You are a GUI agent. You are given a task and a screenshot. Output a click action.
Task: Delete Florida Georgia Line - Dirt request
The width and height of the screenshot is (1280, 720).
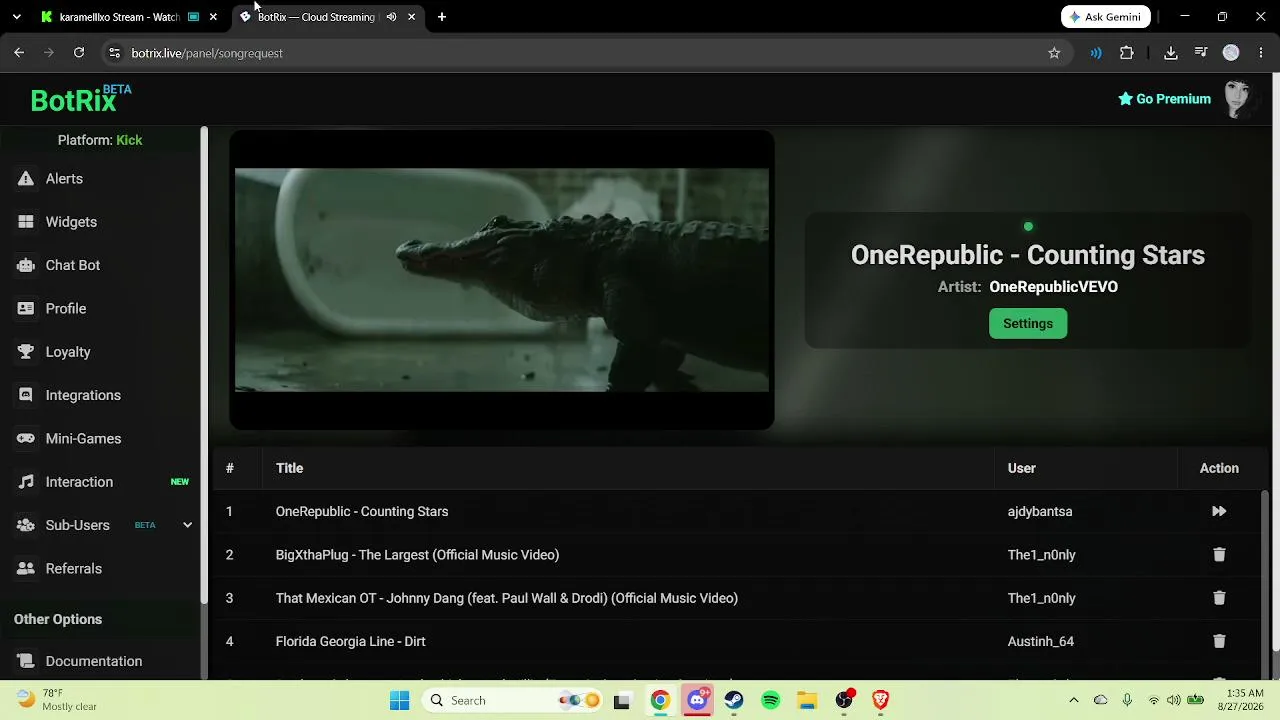1219,641
